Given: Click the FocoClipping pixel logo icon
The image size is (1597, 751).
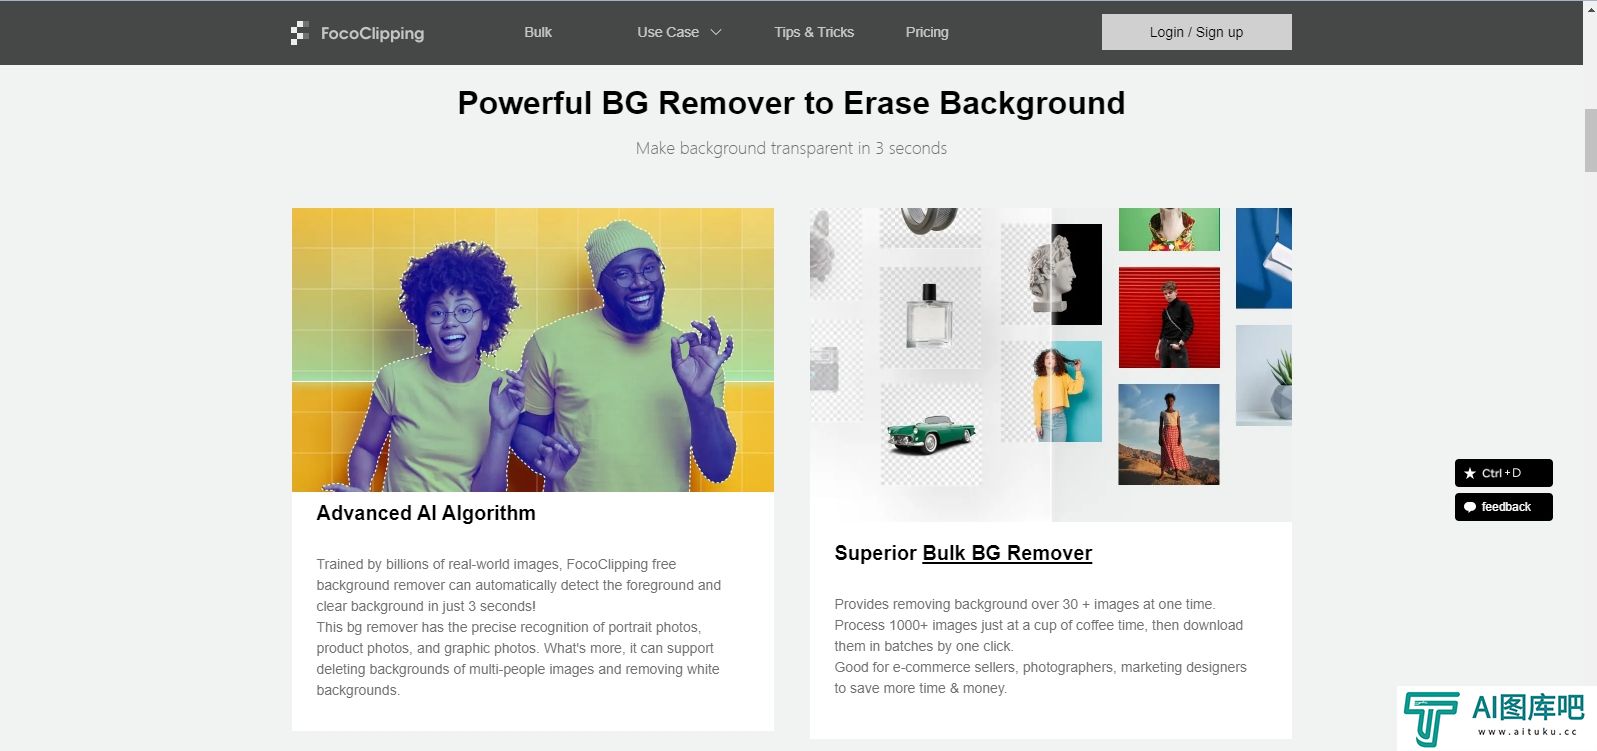Looking at the screenshot, I should pos(299,33).
